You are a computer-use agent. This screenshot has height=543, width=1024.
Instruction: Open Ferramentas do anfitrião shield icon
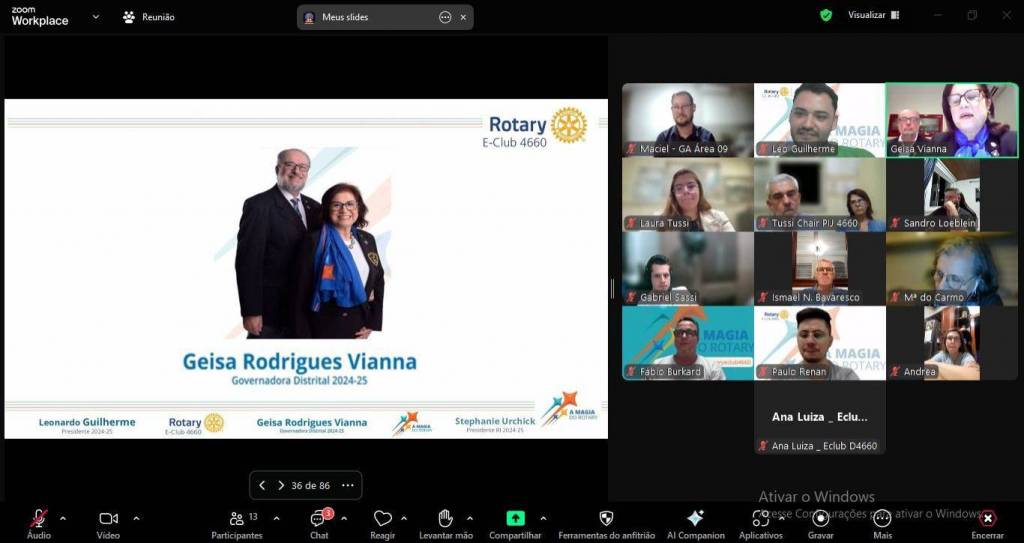pyautogui.click(x=606, y=519)
